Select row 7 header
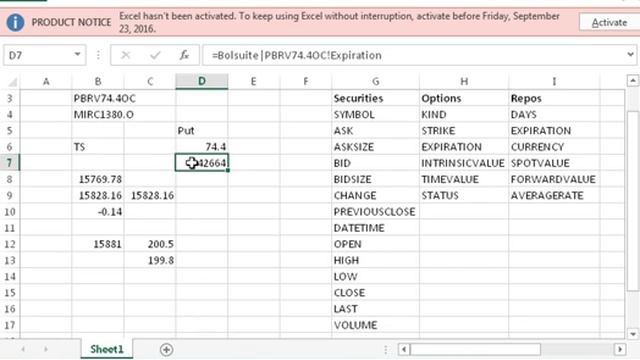The image size is (640, 360). click(x=10, y=163)
